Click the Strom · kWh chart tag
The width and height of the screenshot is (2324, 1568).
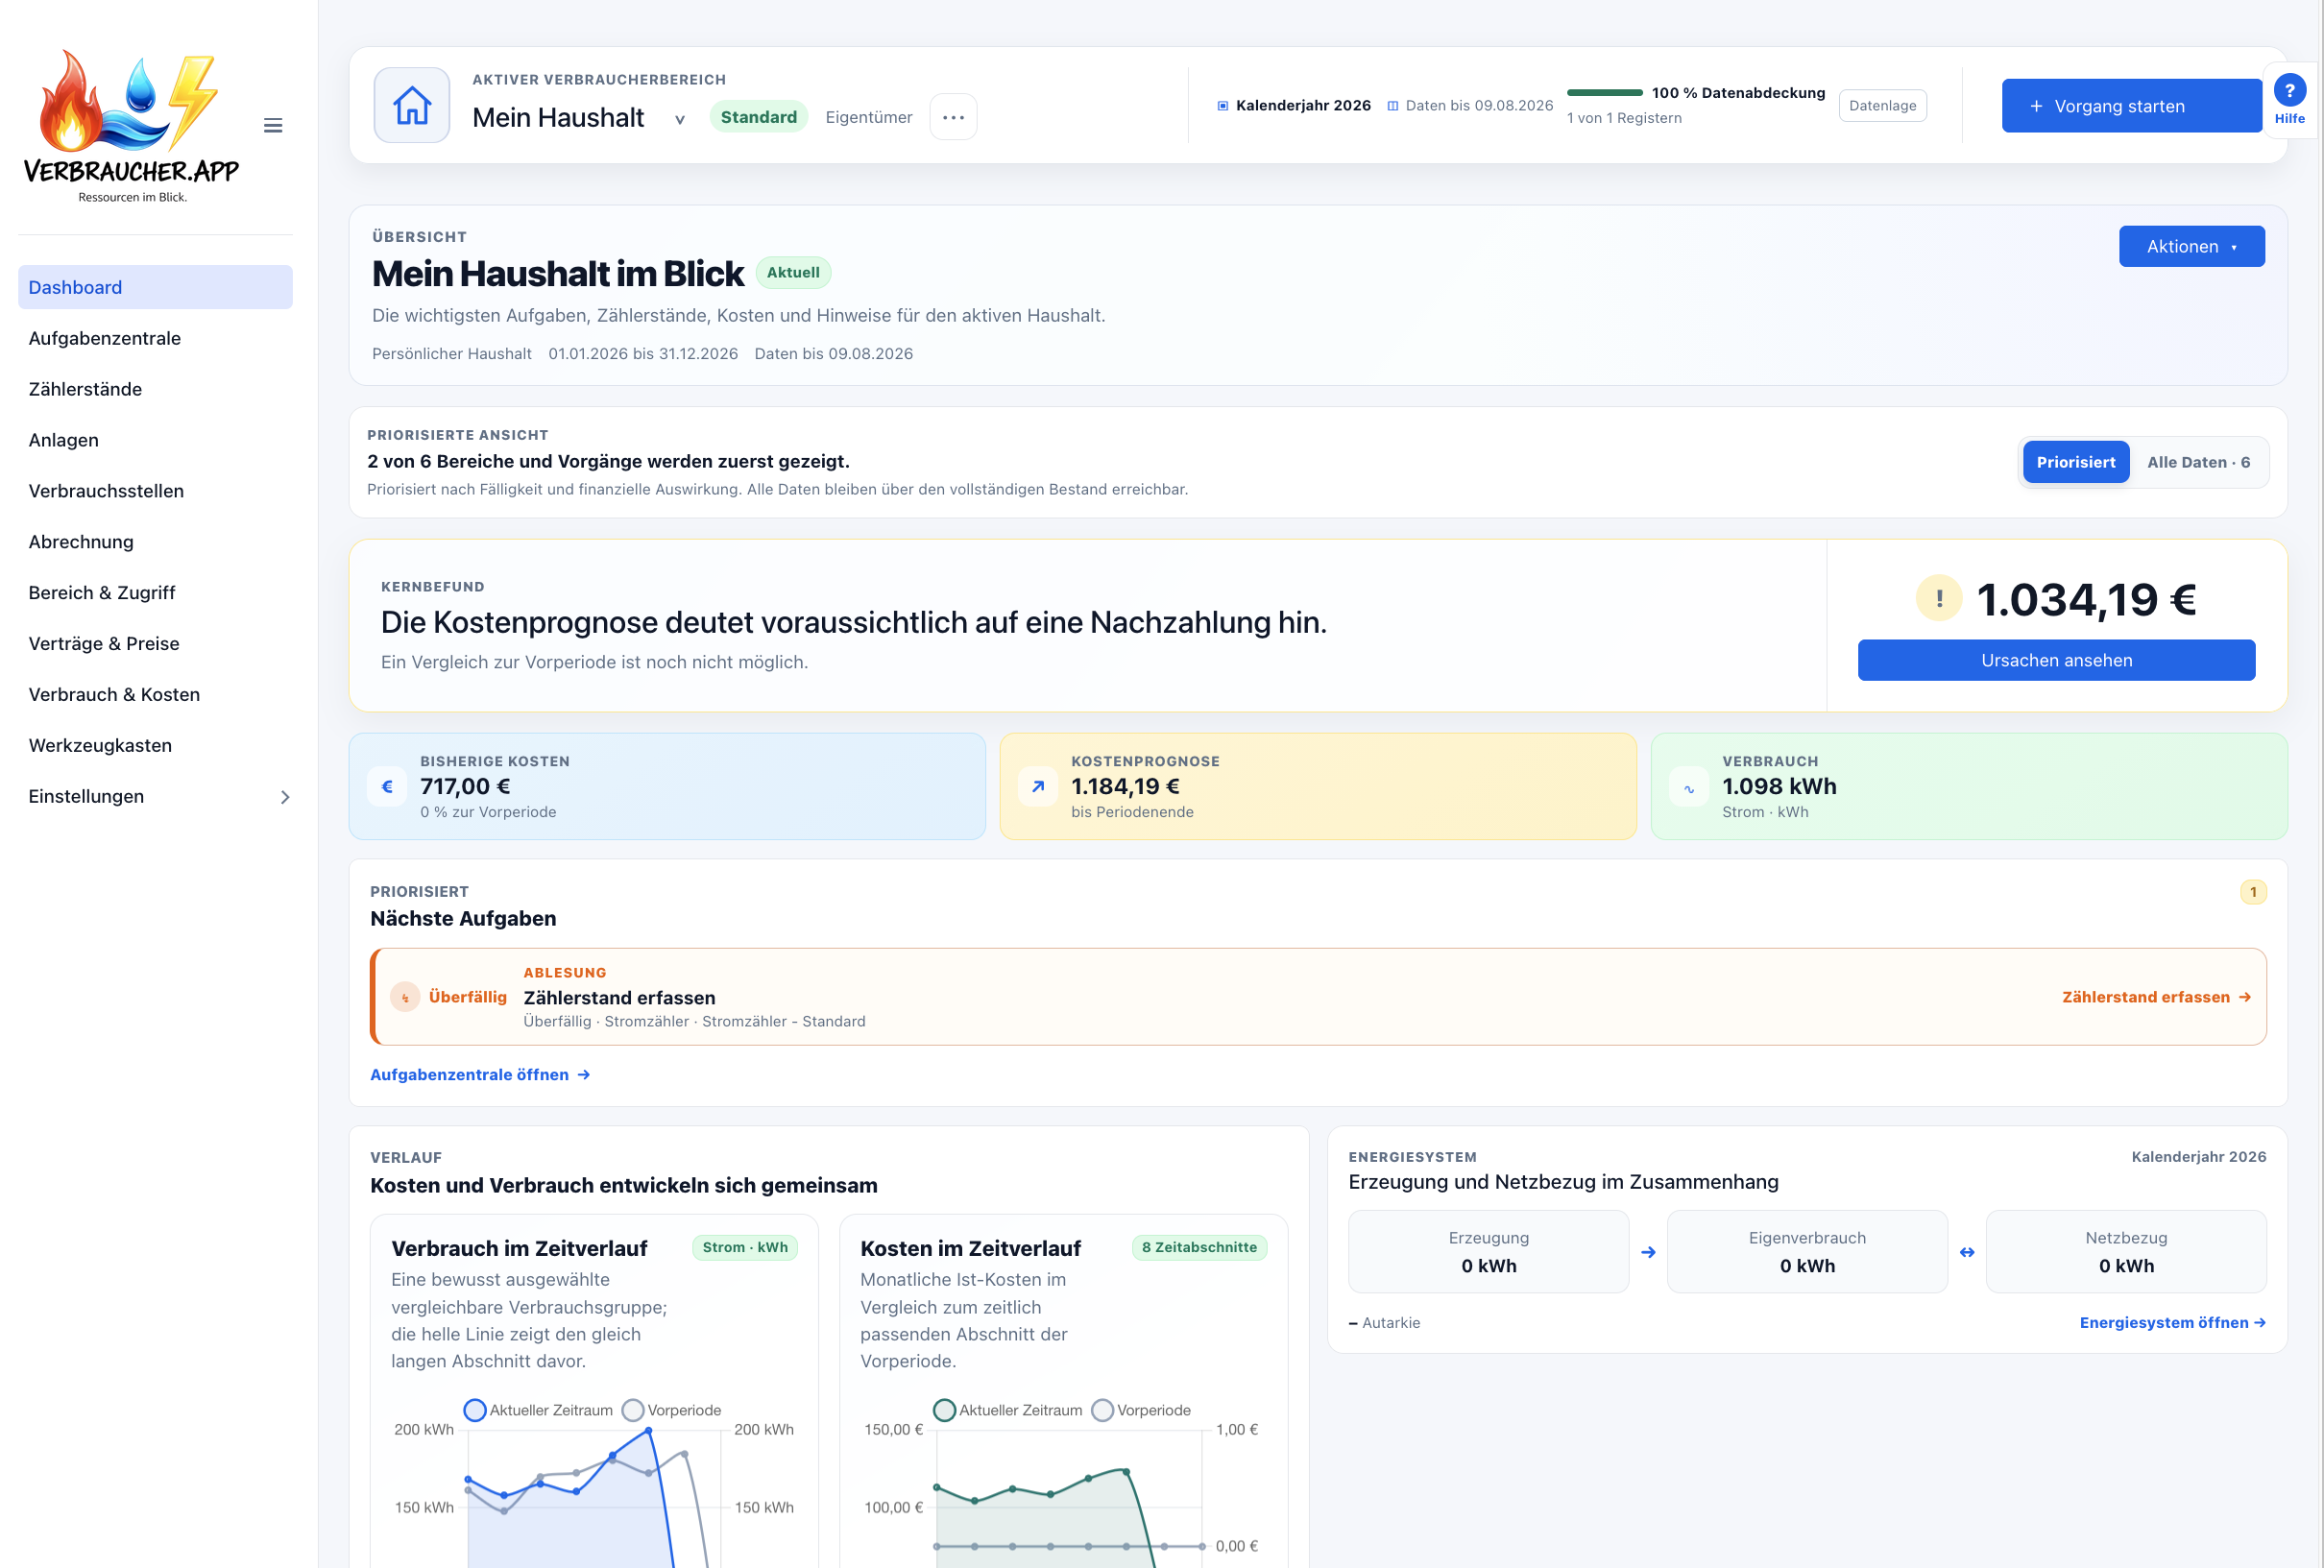coord(744,1247)
